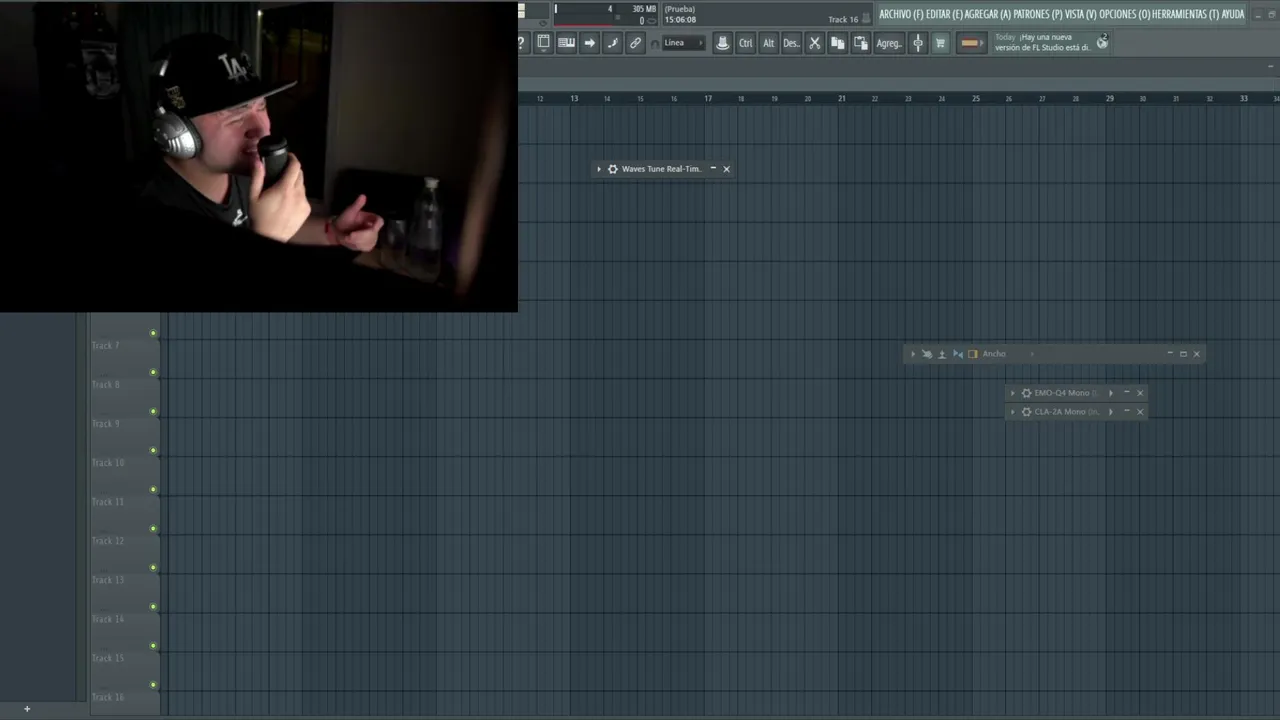Select the Track 7 label

[105, 345]
